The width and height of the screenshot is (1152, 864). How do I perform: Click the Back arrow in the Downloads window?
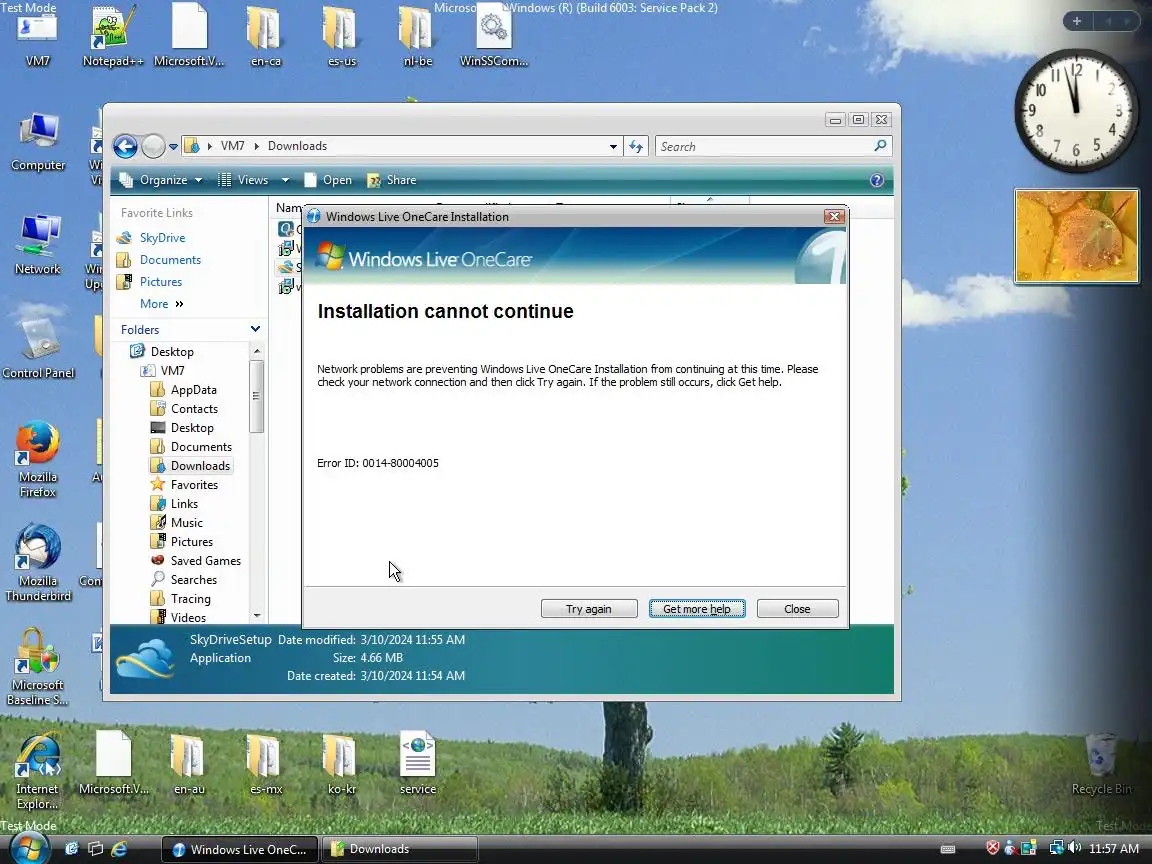pos(126,146)
